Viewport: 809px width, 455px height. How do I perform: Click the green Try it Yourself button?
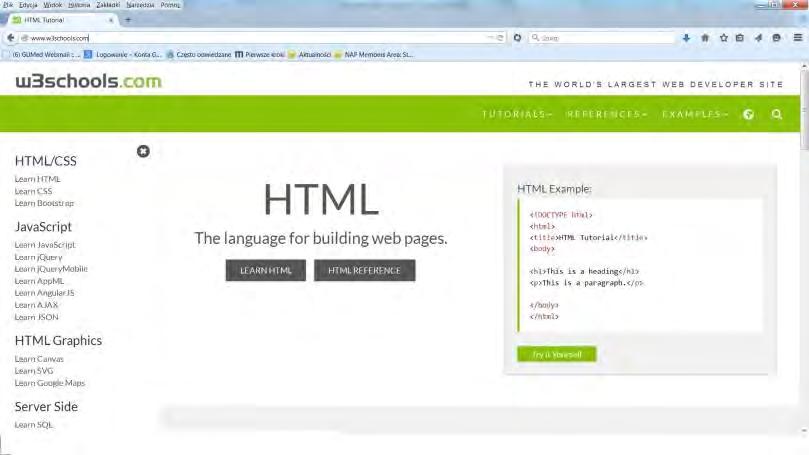[557, 354]
